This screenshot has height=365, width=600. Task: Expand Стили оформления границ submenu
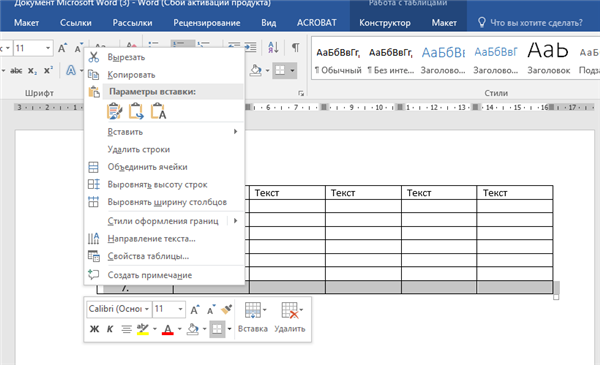pyautogui.click(x=165, y=221)
